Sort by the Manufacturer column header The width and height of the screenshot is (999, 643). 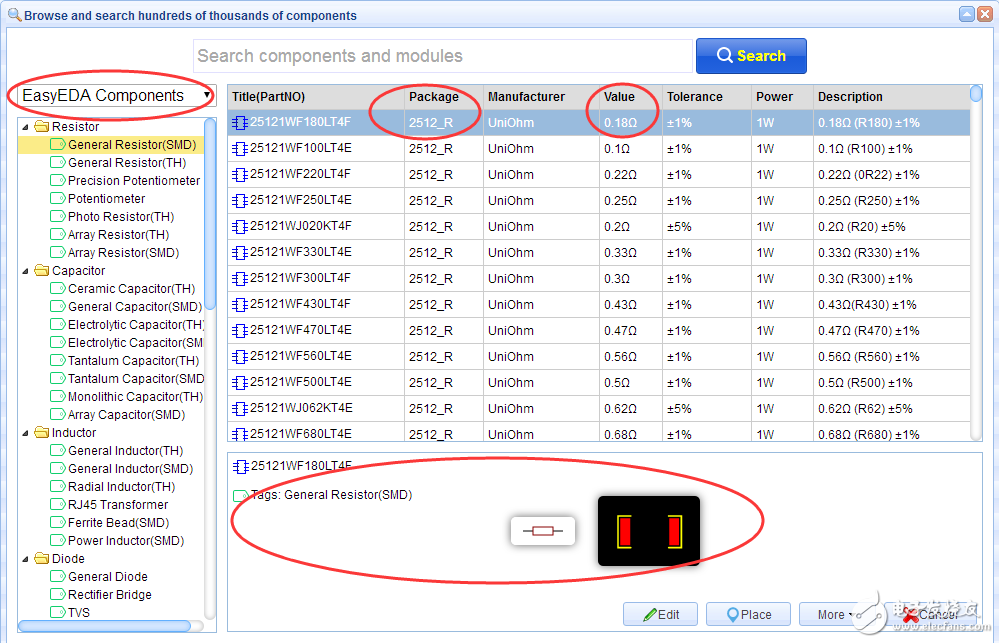tap(526, 97)
